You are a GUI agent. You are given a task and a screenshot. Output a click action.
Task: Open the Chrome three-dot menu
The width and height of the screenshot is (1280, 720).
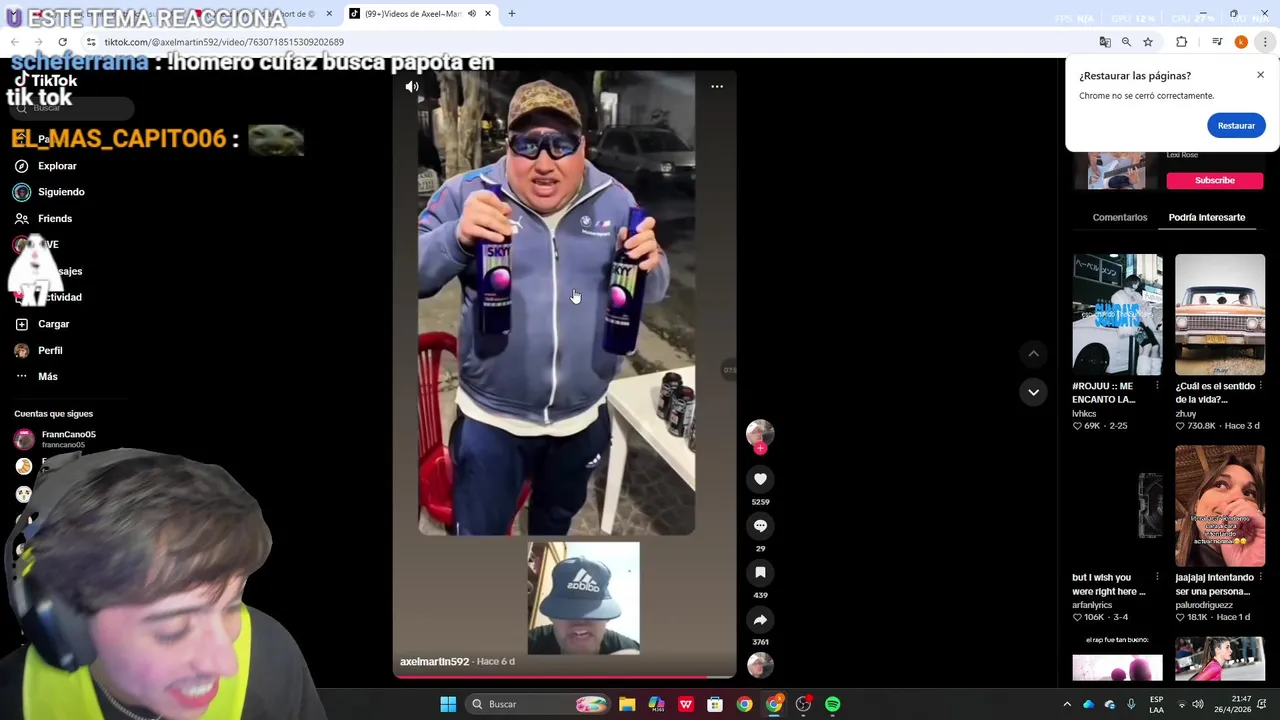coord(1265,42)
